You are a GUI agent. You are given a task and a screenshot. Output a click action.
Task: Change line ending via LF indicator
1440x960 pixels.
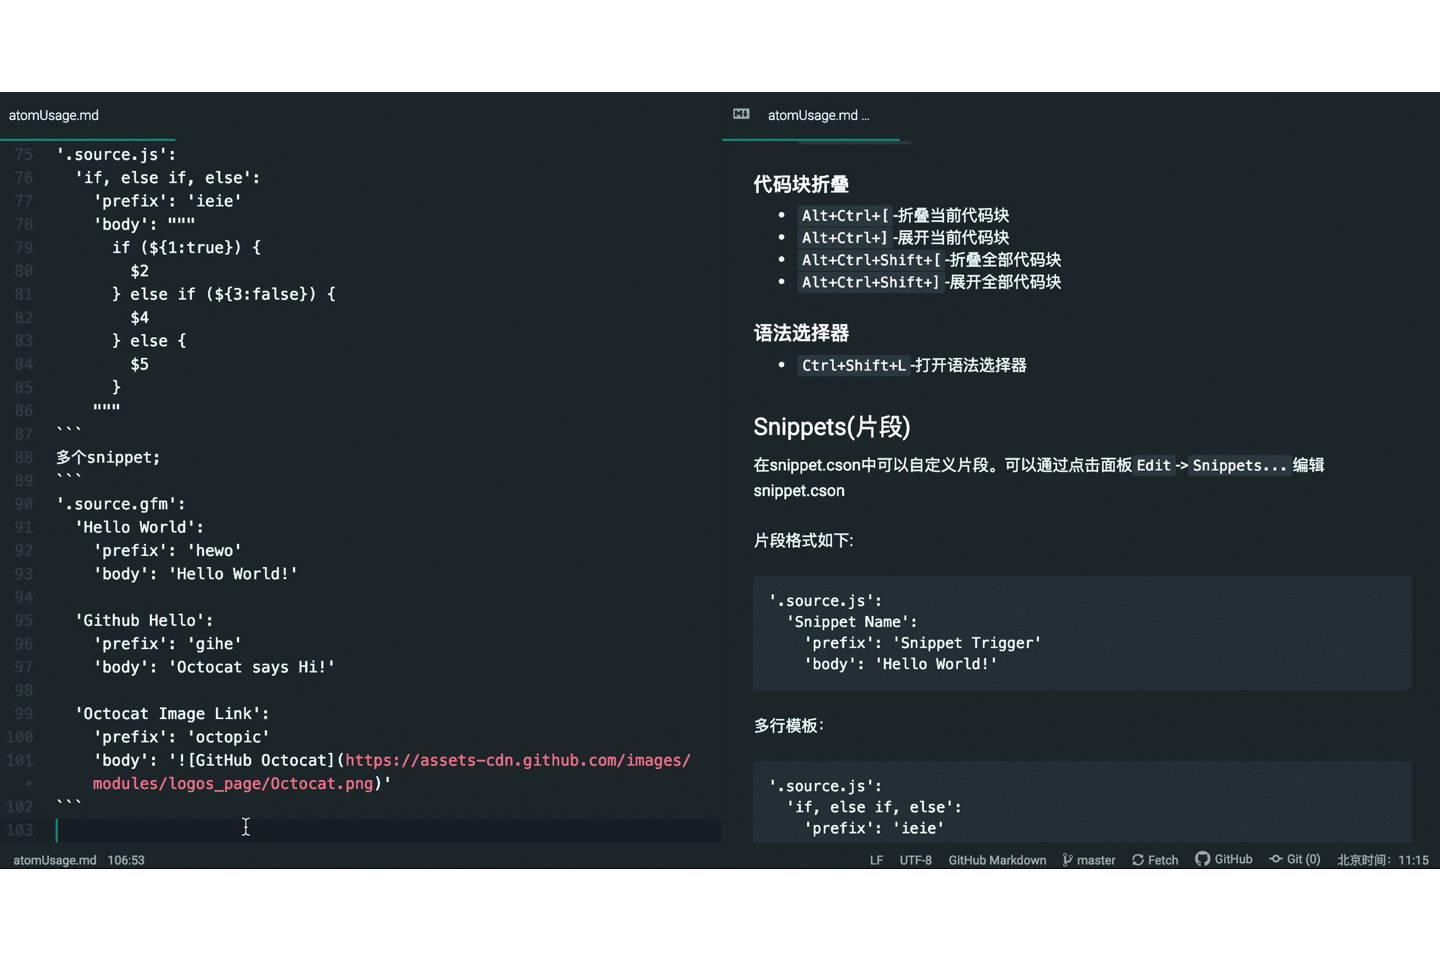click(x=876, y=860)
